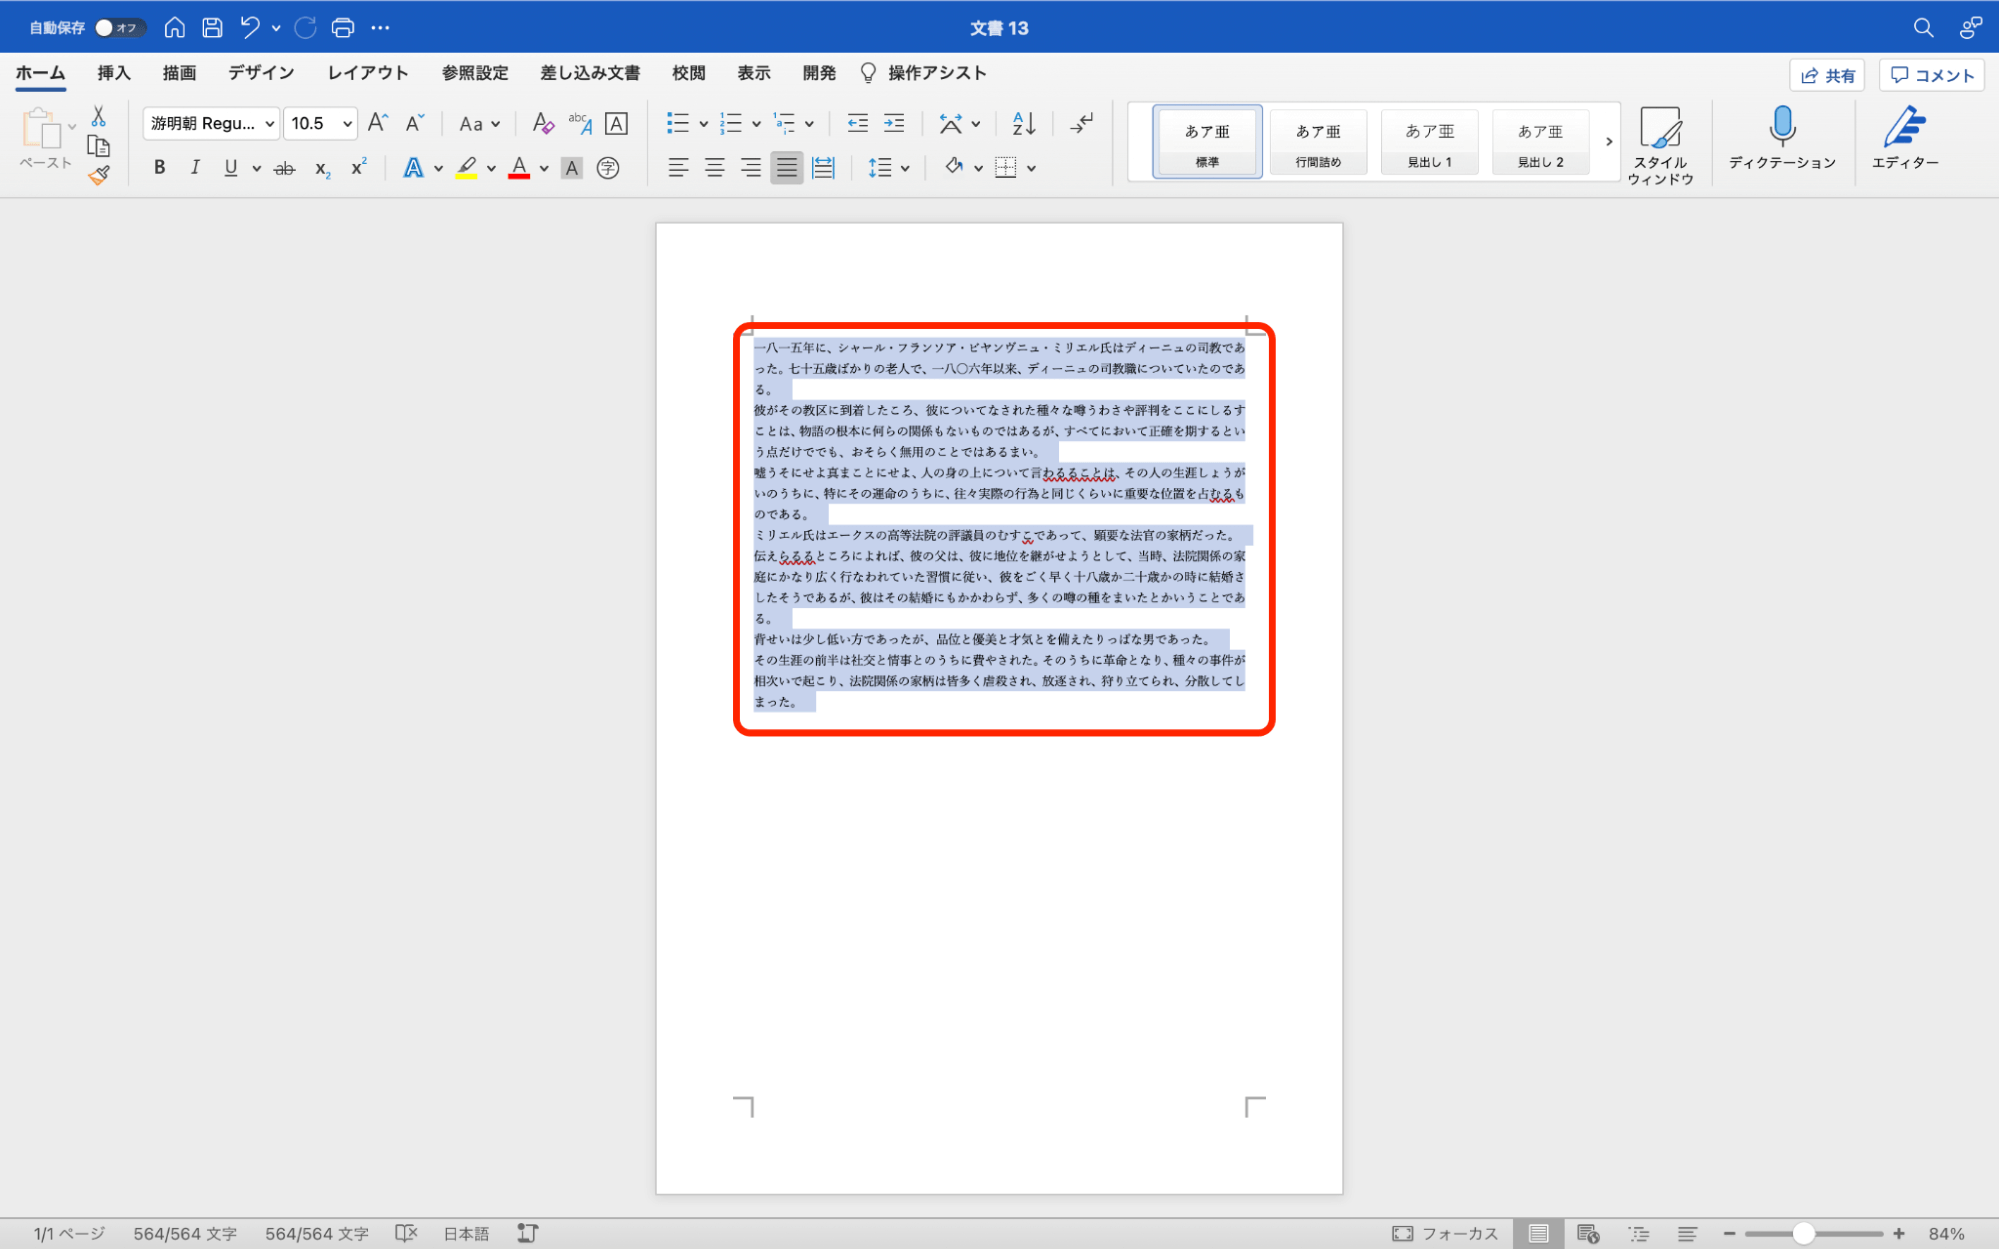This screenshot has width=1999, height=1250.
Task: Toggle subscript formatting
Action: (x=322, y=168)
